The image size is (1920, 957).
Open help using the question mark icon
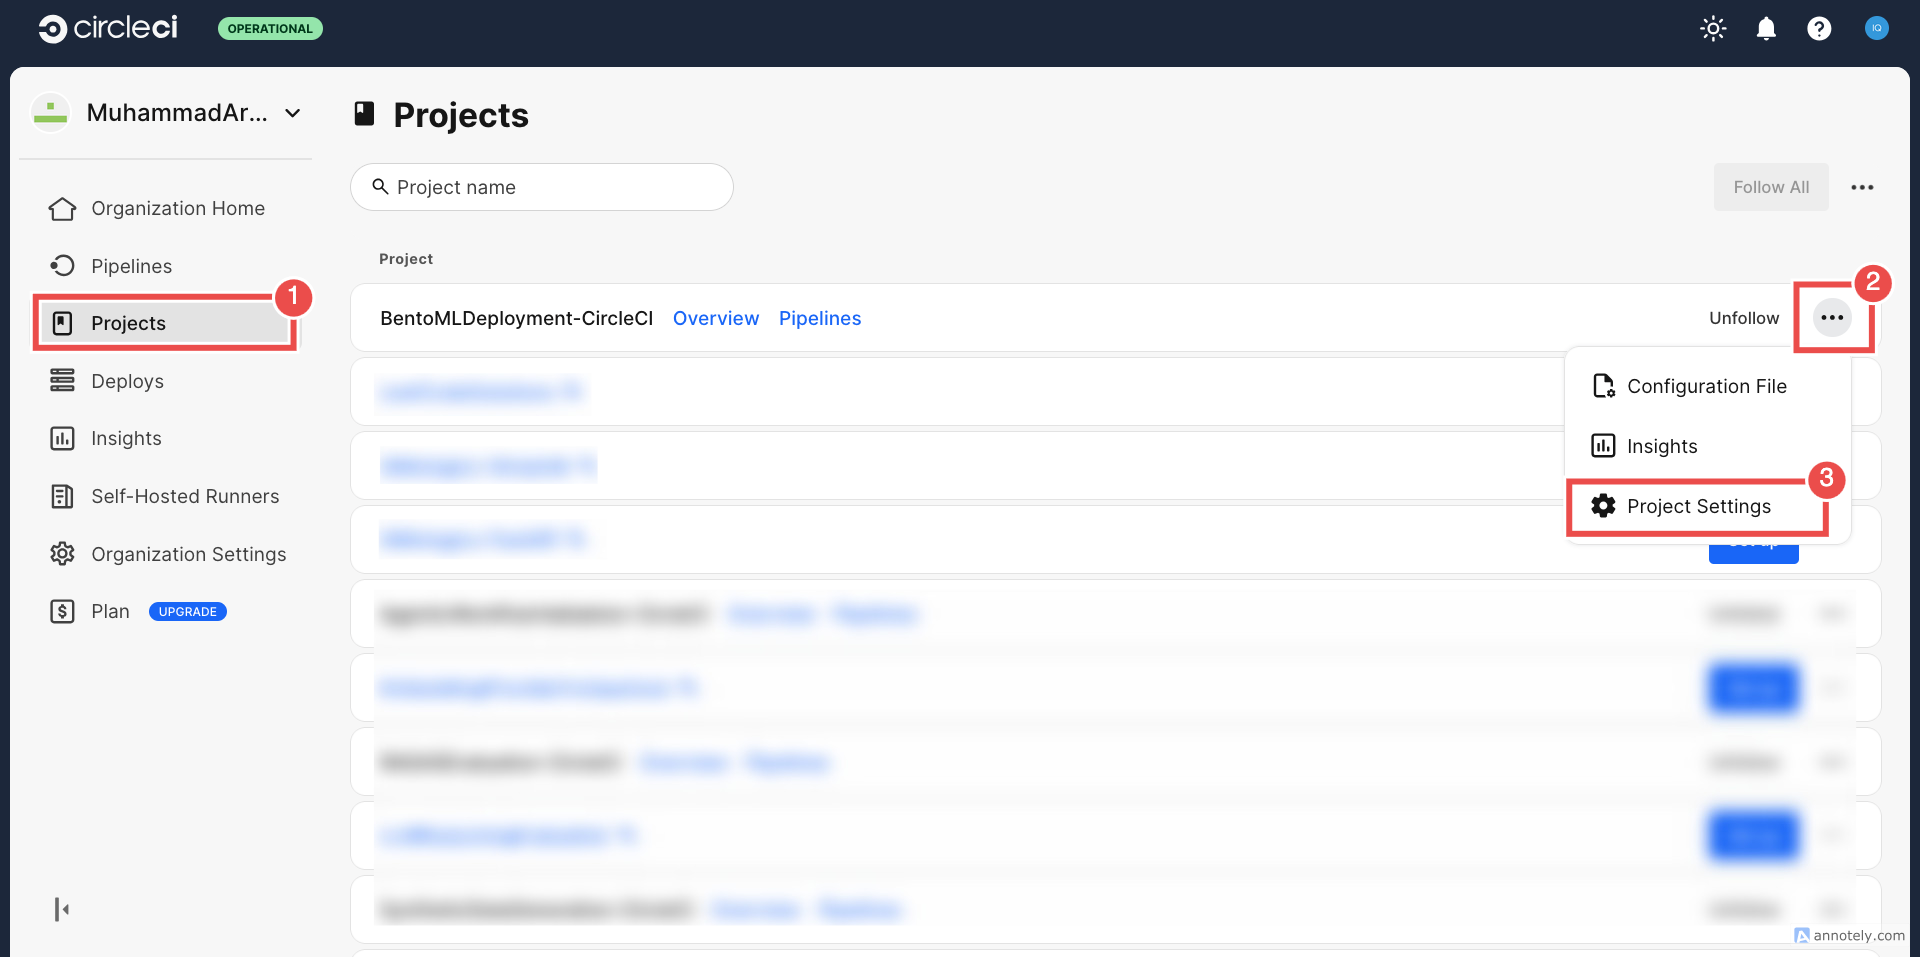coord(1819,28)
